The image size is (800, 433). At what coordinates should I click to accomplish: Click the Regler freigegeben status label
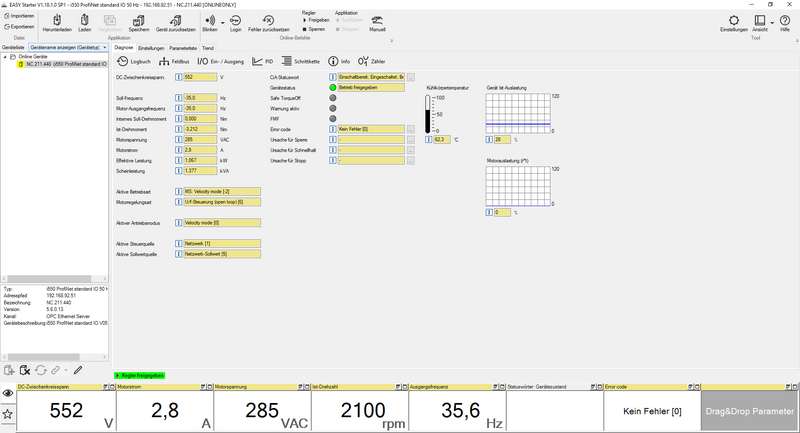[x=139, y=375]
